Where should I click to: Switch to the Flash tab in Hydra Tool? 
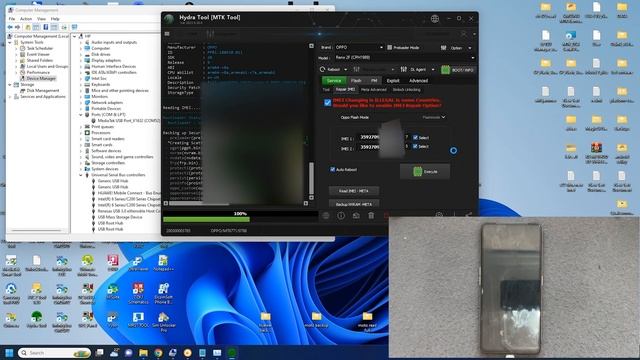point(356,81)
